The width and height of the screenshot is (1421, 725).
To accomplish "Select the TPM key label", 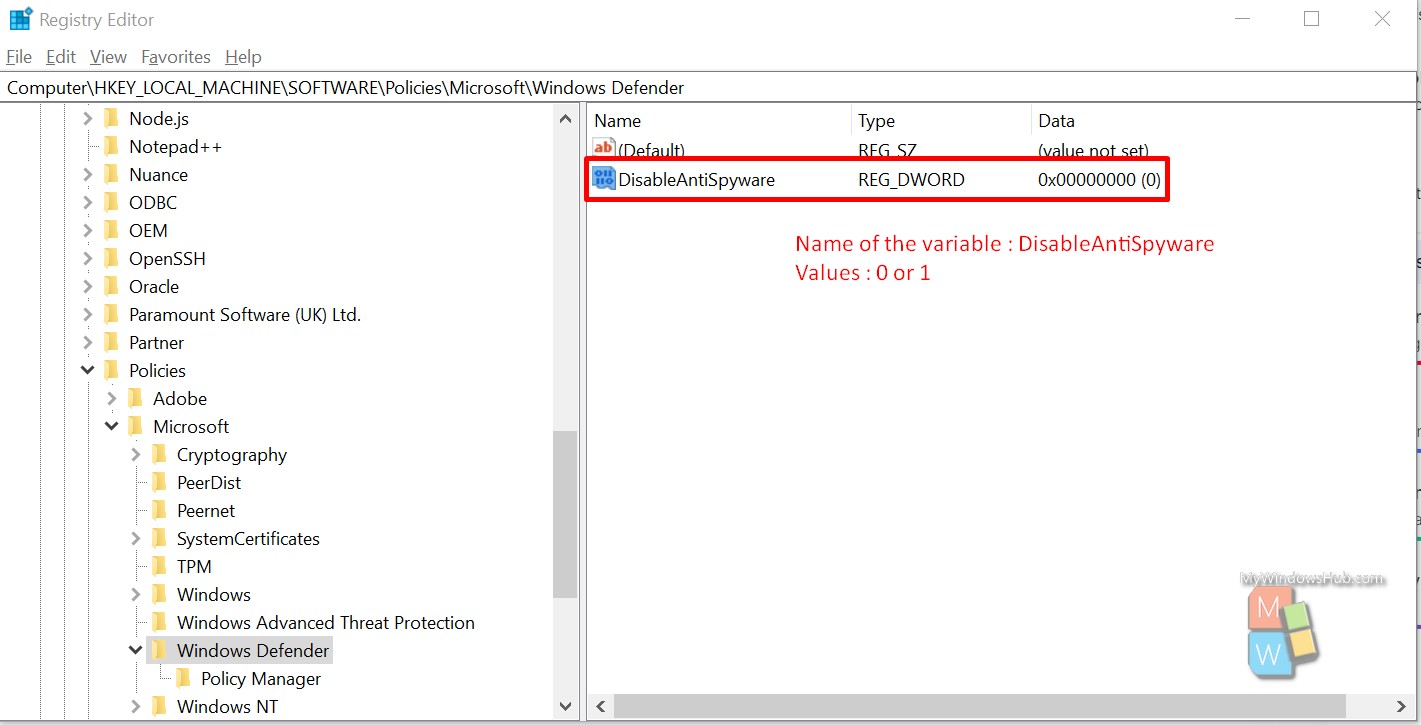I will (194, 566).
